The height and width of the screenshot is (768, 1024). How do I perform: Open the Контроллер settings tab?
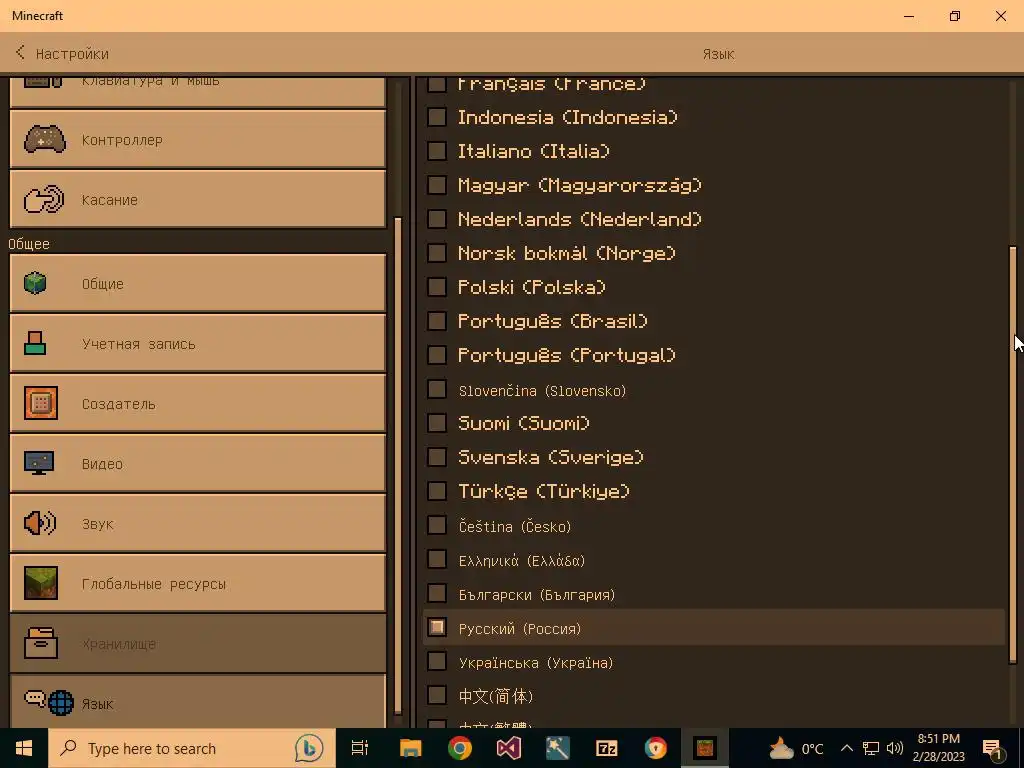tap(198, 139)
